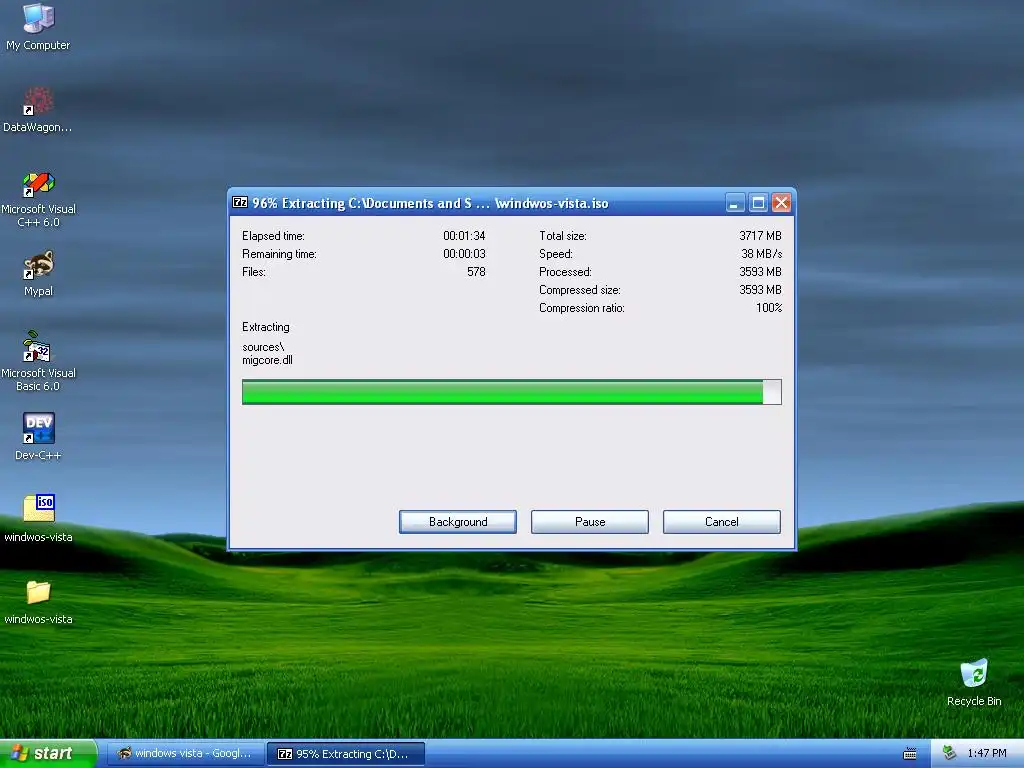Pause the extraction
This screenshot has height=768, width=1024.
[x=590, y=522]
